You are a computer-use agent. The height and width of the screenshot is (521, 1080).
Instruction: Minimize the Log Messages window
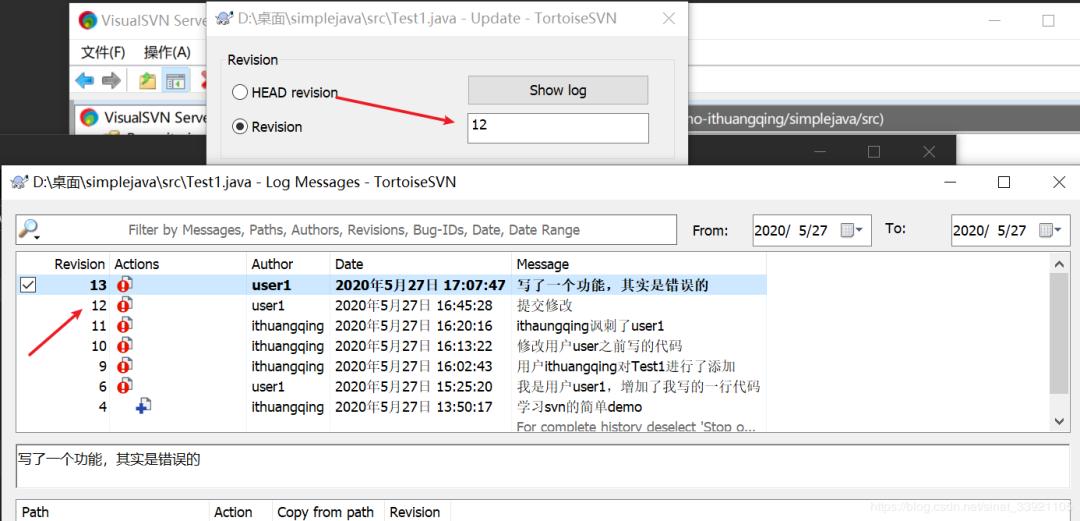951,182
